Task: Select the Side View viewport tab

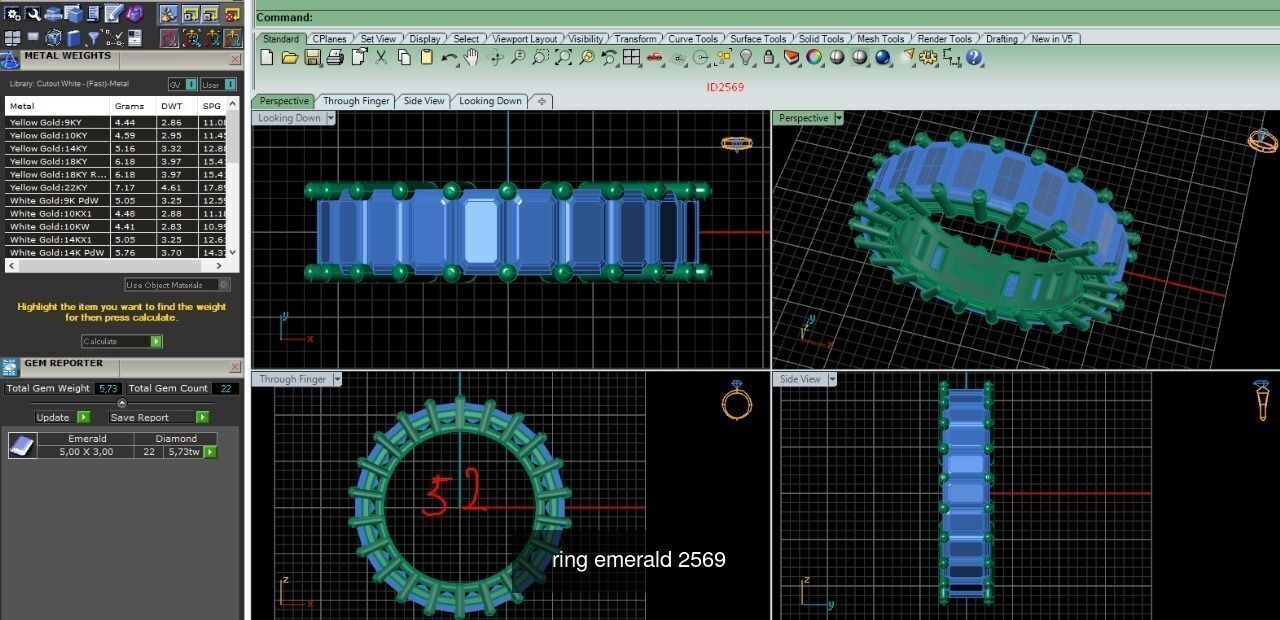Action: tap(424, 101)
